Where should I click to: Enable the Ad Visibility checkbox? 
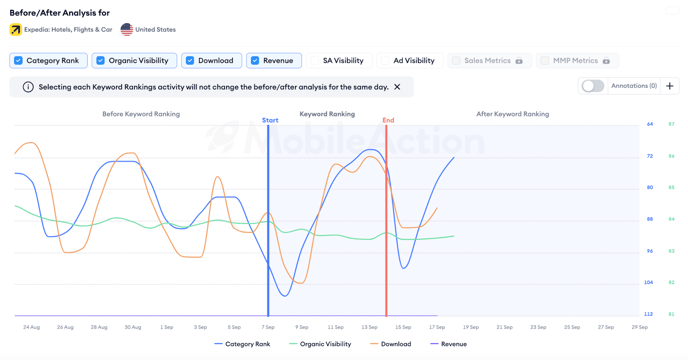[x=385, y=61]
